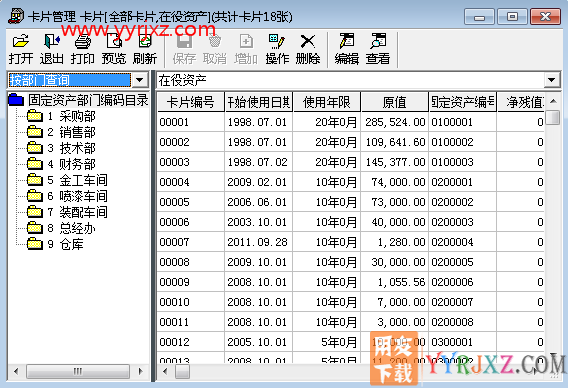The image size is (568, 388).
Task: Select the 8 总经办 folder
Action: [x=61, y=228]
